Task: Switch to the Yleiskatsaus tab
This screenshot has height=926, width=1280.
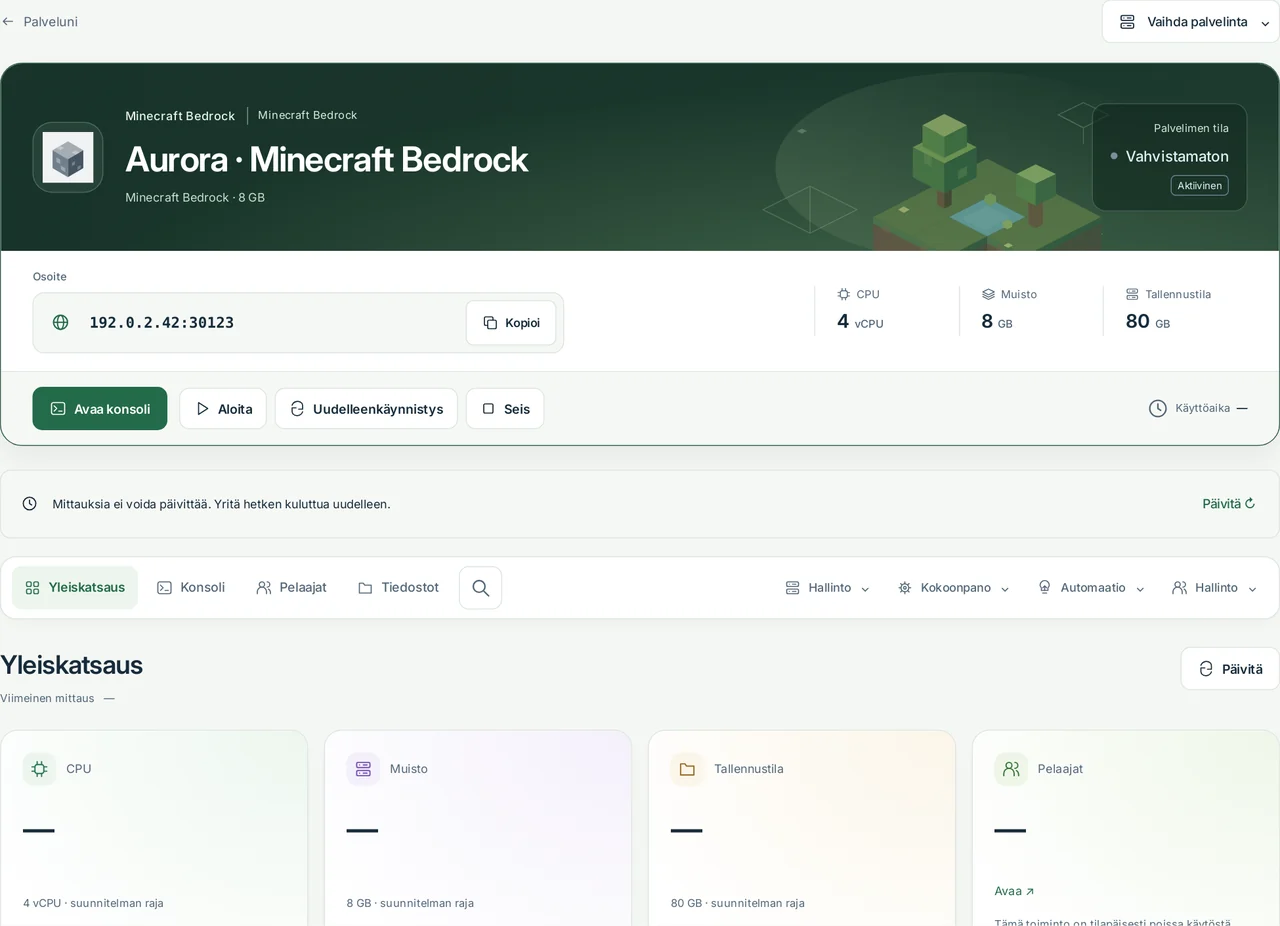Action: pos(75,588)
